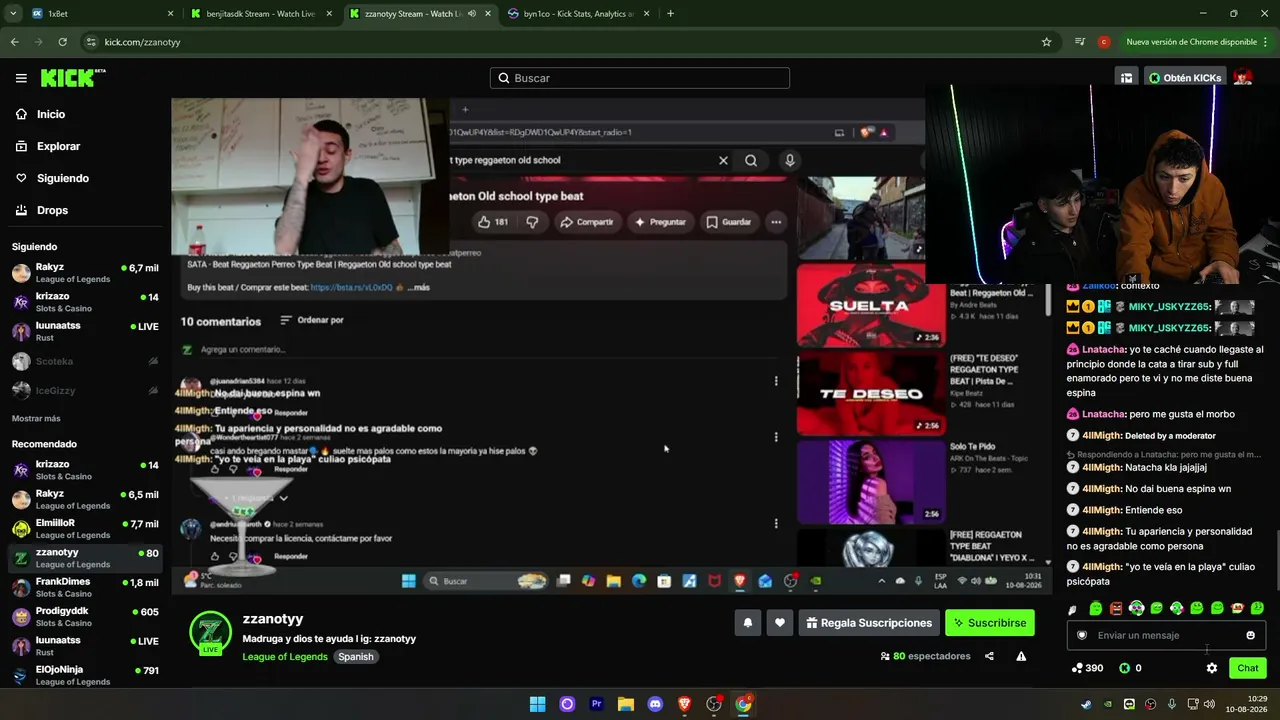Click the 390 channel points icon
The image size is (1280, 720).
(x=1077, y=668)
